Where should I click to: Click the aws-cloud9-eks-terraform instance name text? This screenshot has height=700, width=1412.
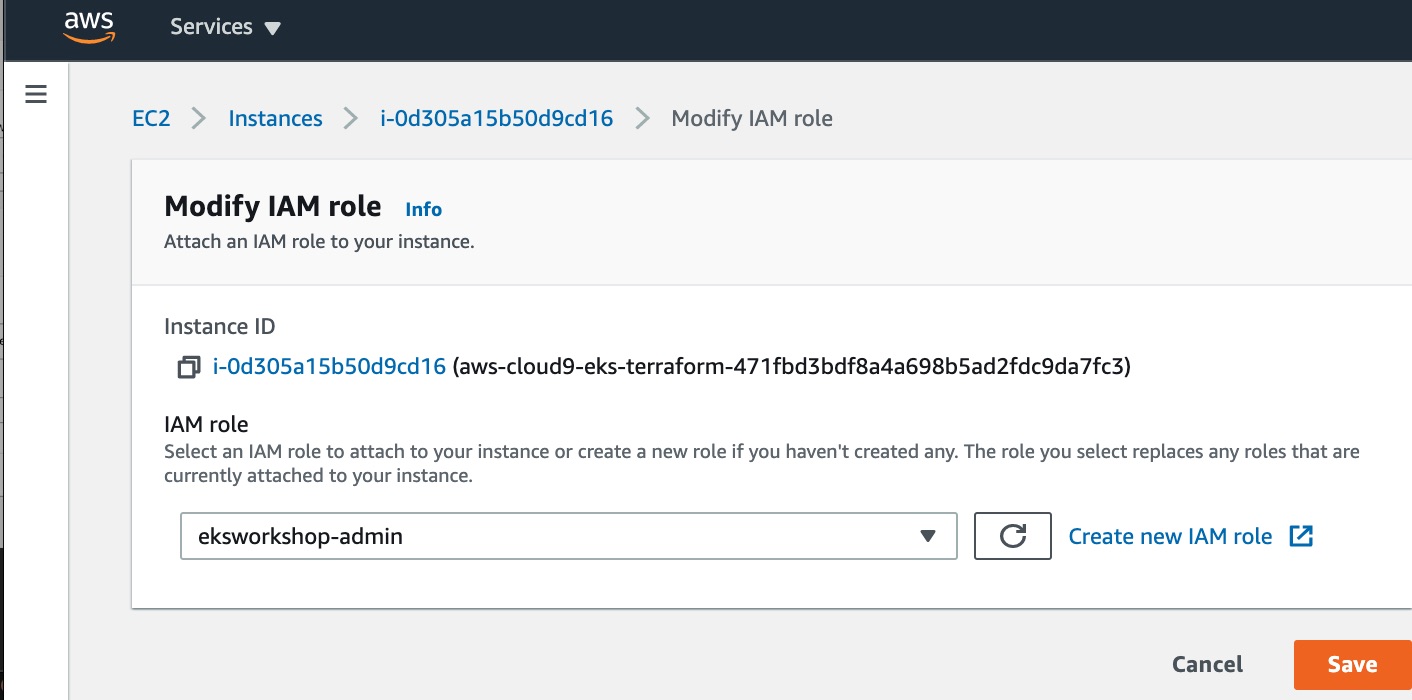tap(792, 367)
